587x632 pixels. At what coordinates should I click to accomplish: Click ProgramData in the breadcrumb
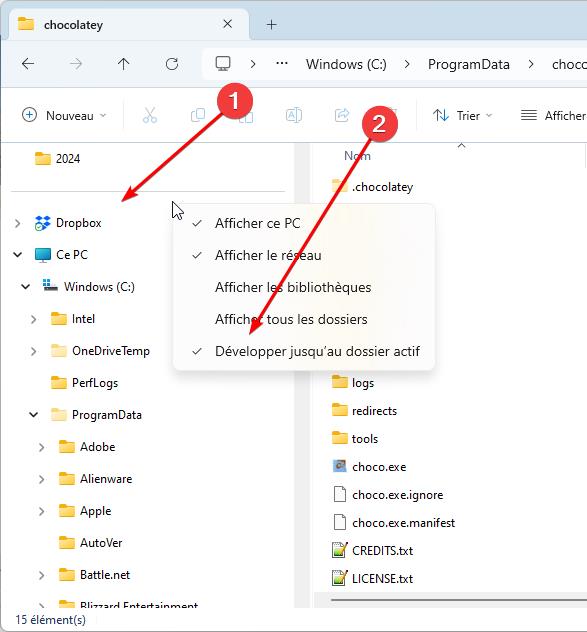tap(468, 64)
